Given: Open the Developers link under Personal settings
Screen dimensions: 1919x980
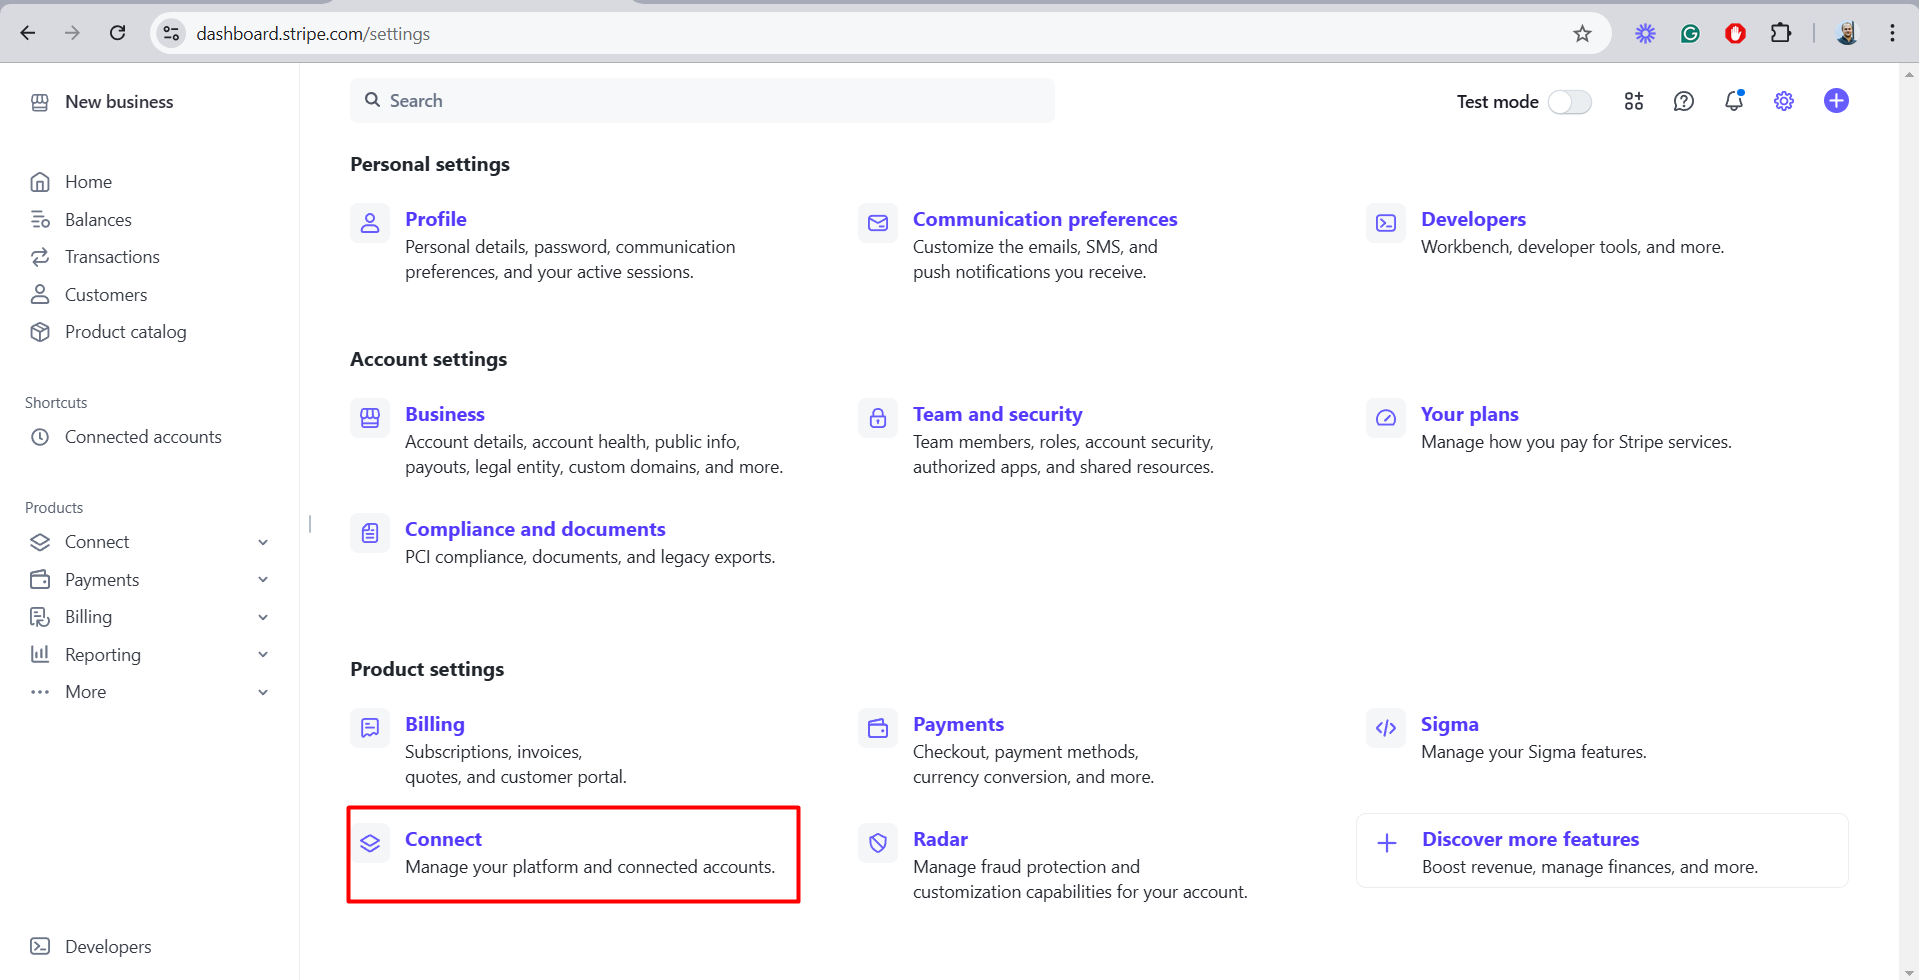Looking at the screenshot, I should point(1473,219).
